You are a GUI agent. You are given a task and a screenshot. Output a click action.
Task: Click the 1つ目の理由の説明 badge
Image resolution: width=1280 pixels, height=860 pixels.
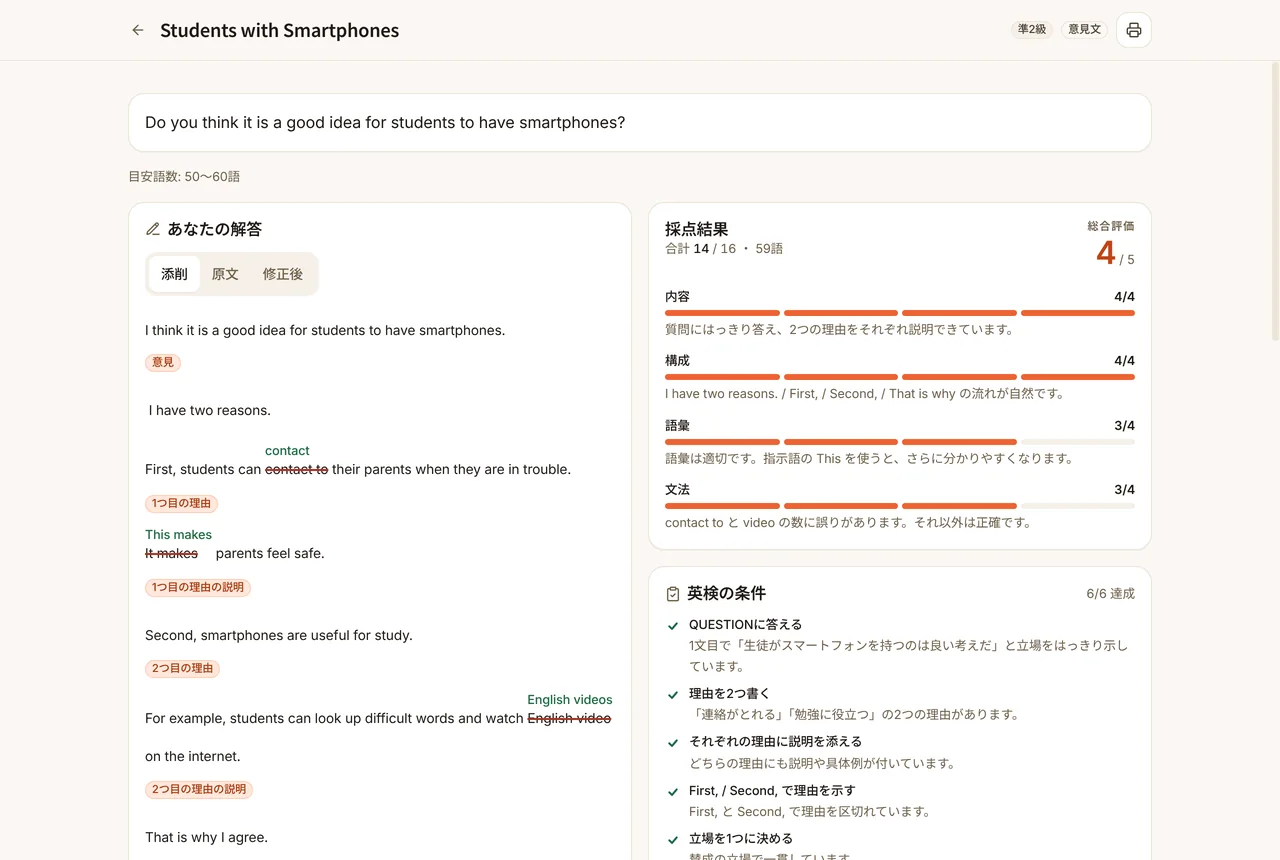198,588
